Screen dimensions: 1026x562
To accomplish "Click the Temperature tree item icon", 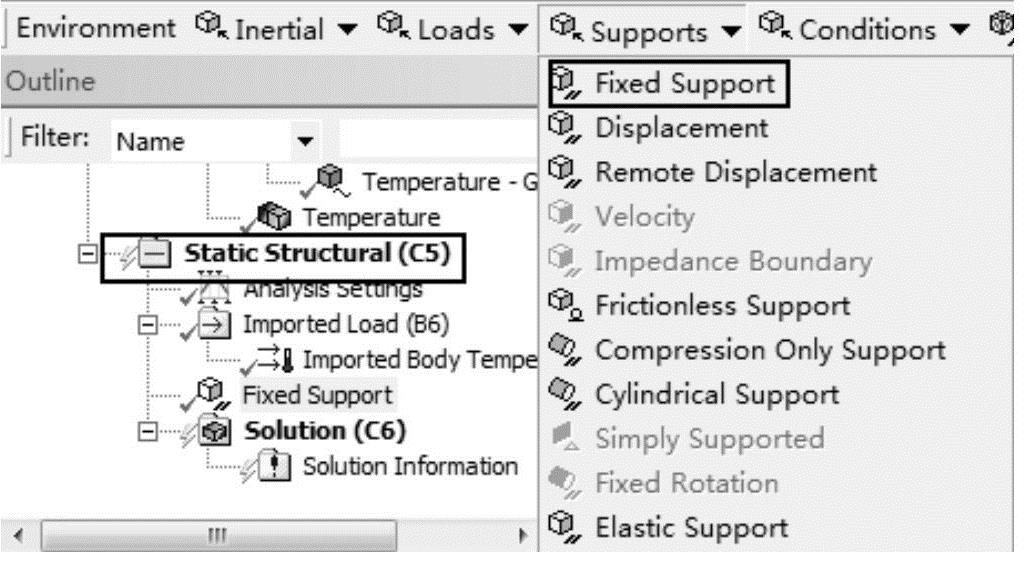I will [x=274, y=217].
